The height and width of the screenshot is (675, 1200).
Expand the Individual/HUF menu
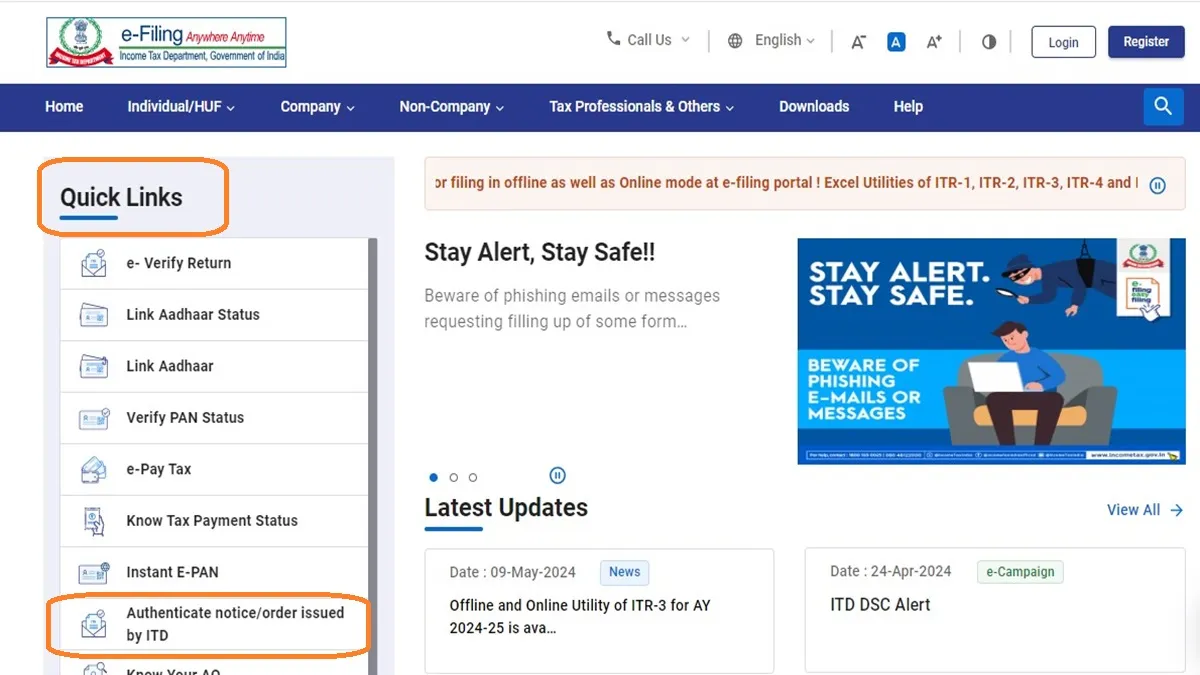point(181,107)
